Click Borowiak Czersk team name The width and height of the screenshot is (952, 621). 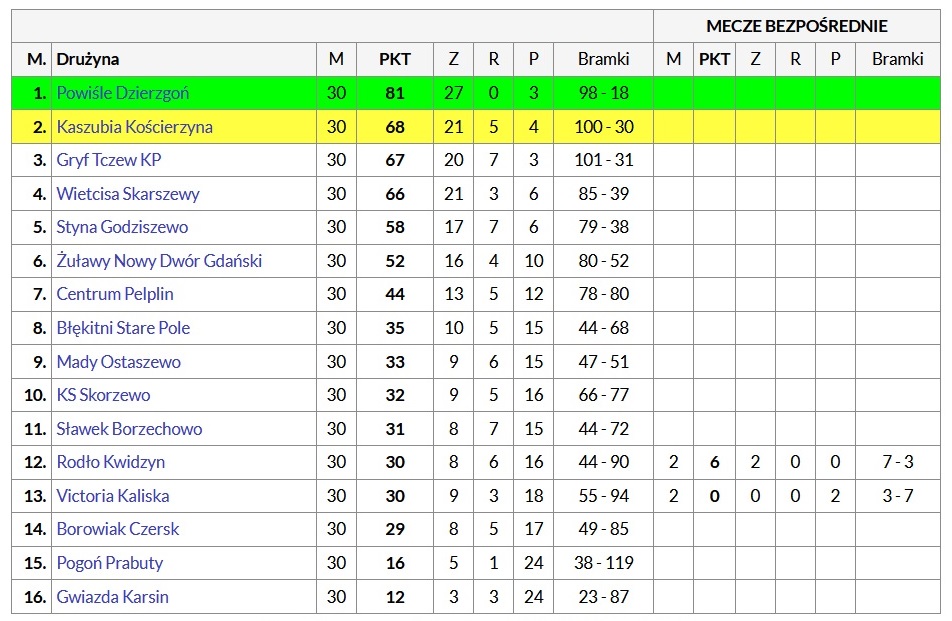tap(118, 529)
